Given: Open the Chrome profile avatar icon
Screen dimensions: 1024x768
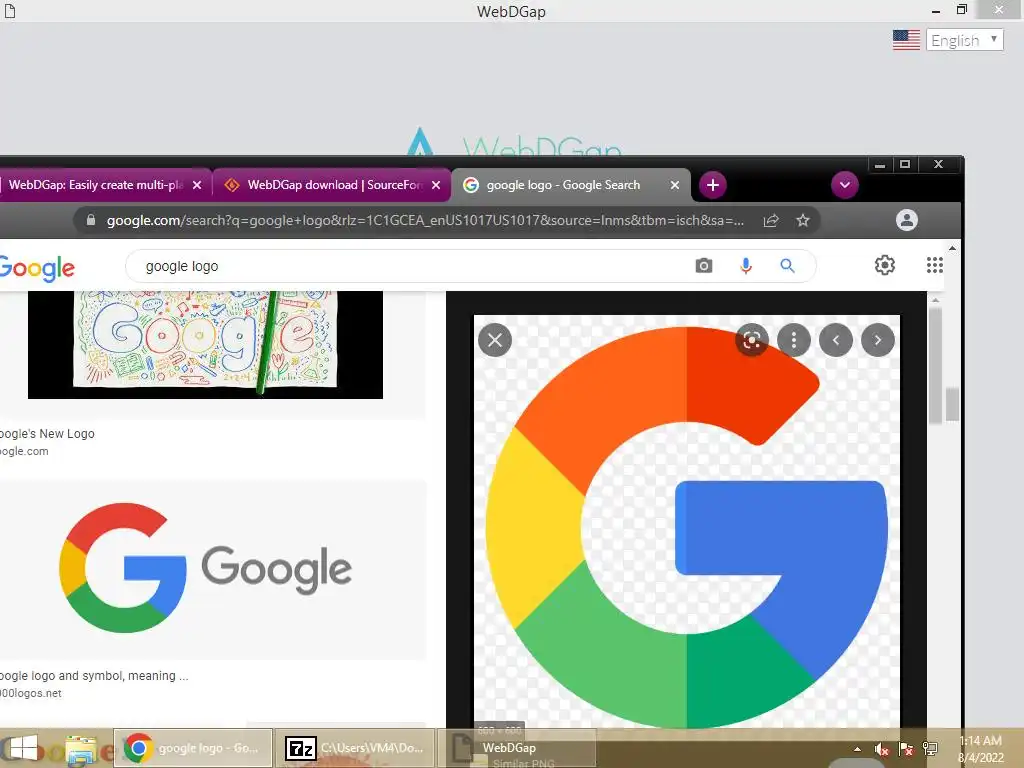Looking at the screenshot, I should (906, 220).
